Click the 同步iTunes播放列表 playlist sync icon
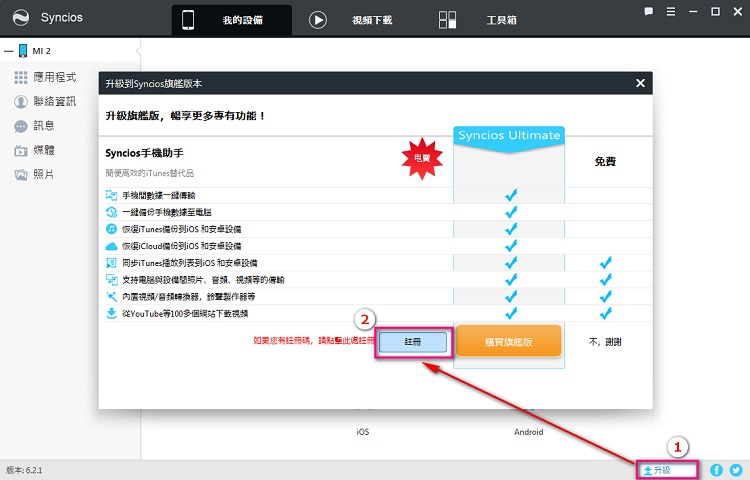The height and width of the screenshot is (480, 750). (x=111, y=263)
